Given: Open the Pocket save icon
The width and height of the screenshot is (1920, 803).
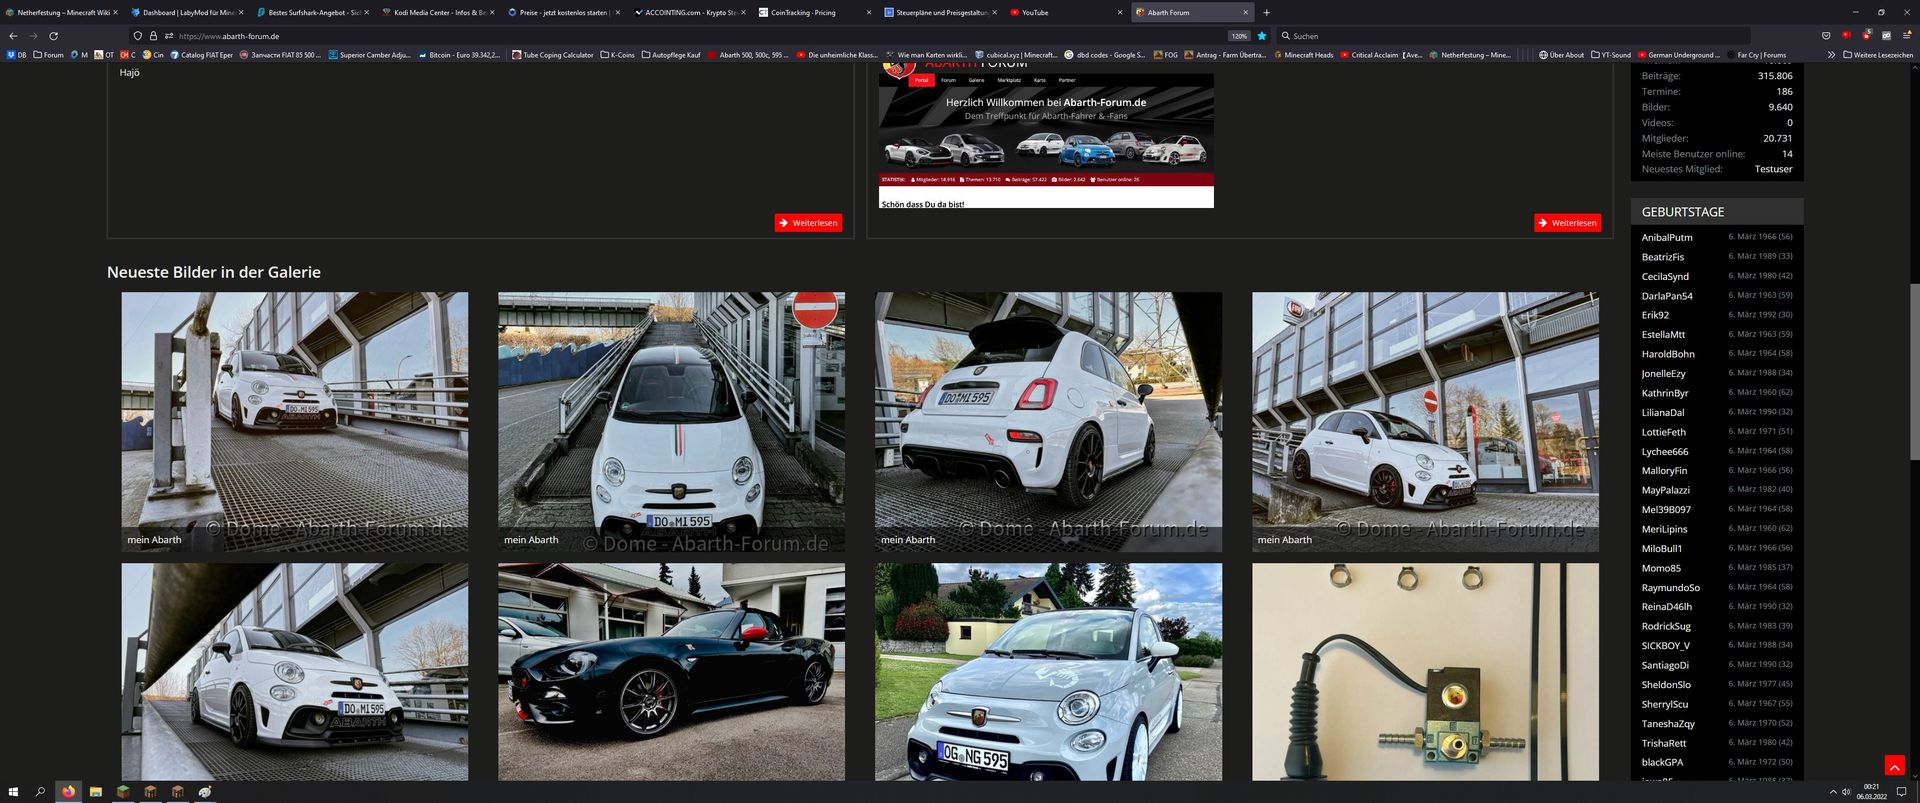Looking at the screenshot, I should pos(1826,36).
